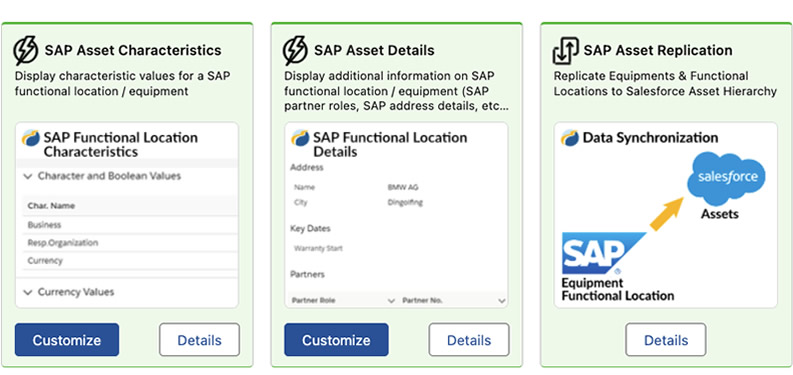Click the replication arrows icon beside SAP Asset Replication

[x=565, y=51]
